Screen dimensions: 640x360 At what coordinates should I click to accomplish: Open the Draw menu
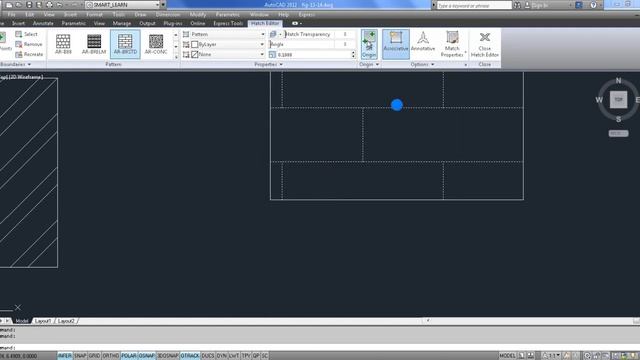(x=140, y=14)
